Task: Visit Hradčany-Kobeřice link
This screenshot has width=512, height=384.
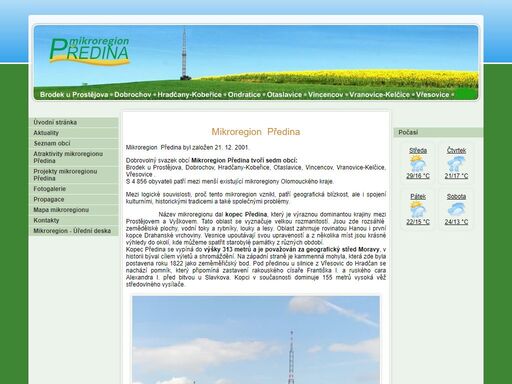Action: [189, 95]
